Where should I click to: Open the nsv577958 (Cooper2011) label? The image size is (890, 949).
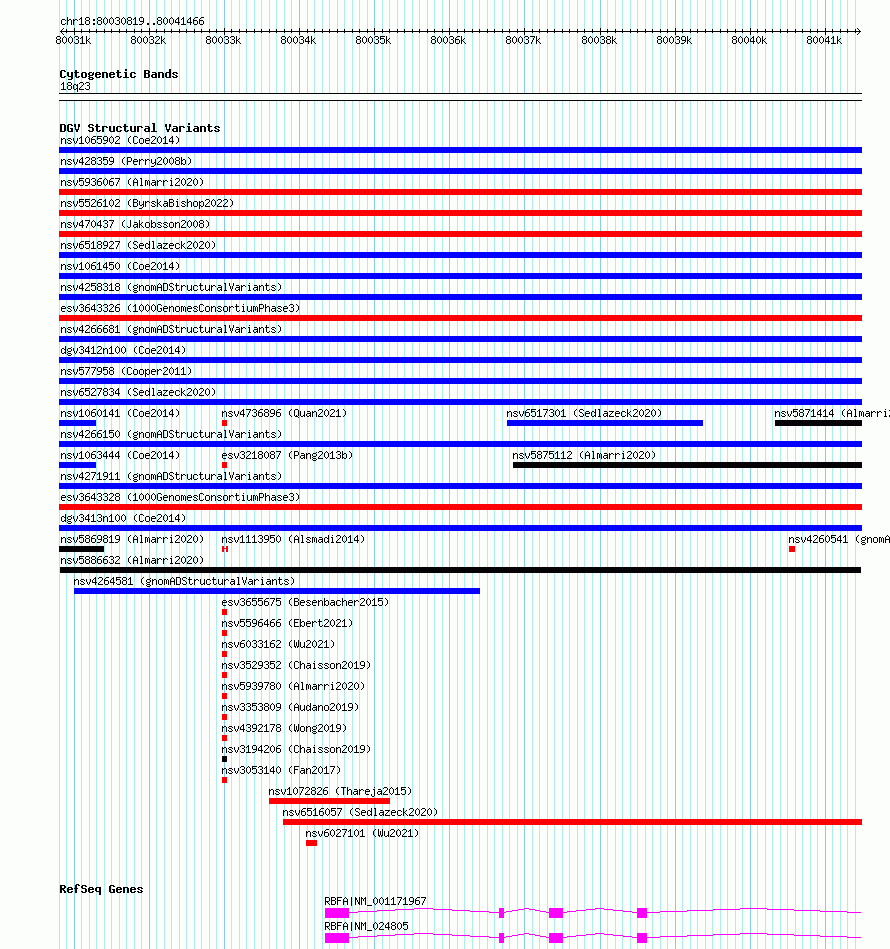point(126,372)
